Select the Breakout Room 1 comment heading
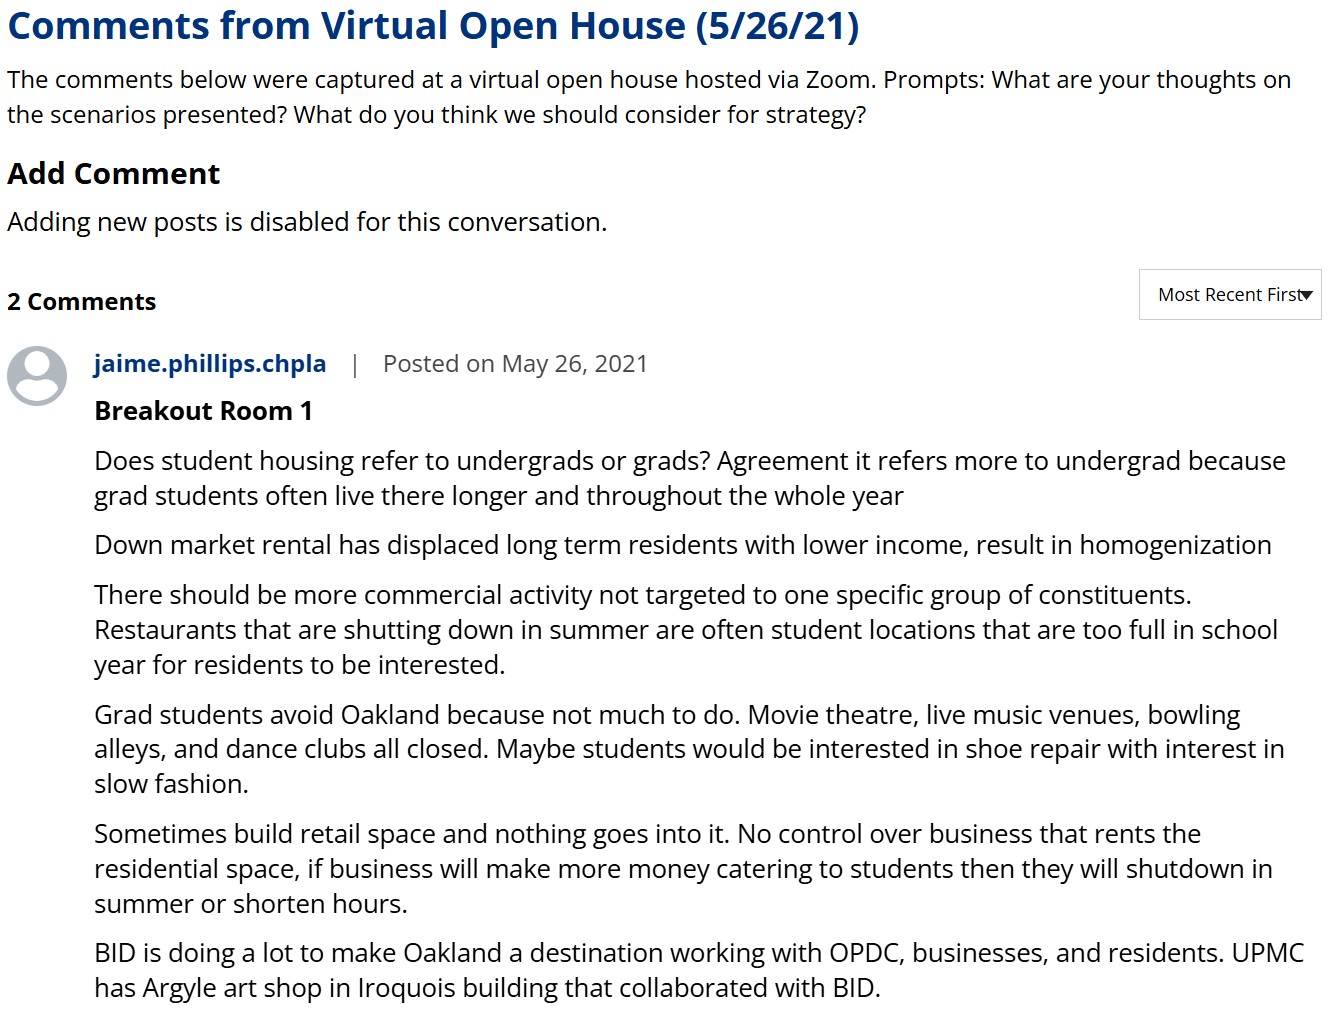The image size is (1330, 1012). 203,411
